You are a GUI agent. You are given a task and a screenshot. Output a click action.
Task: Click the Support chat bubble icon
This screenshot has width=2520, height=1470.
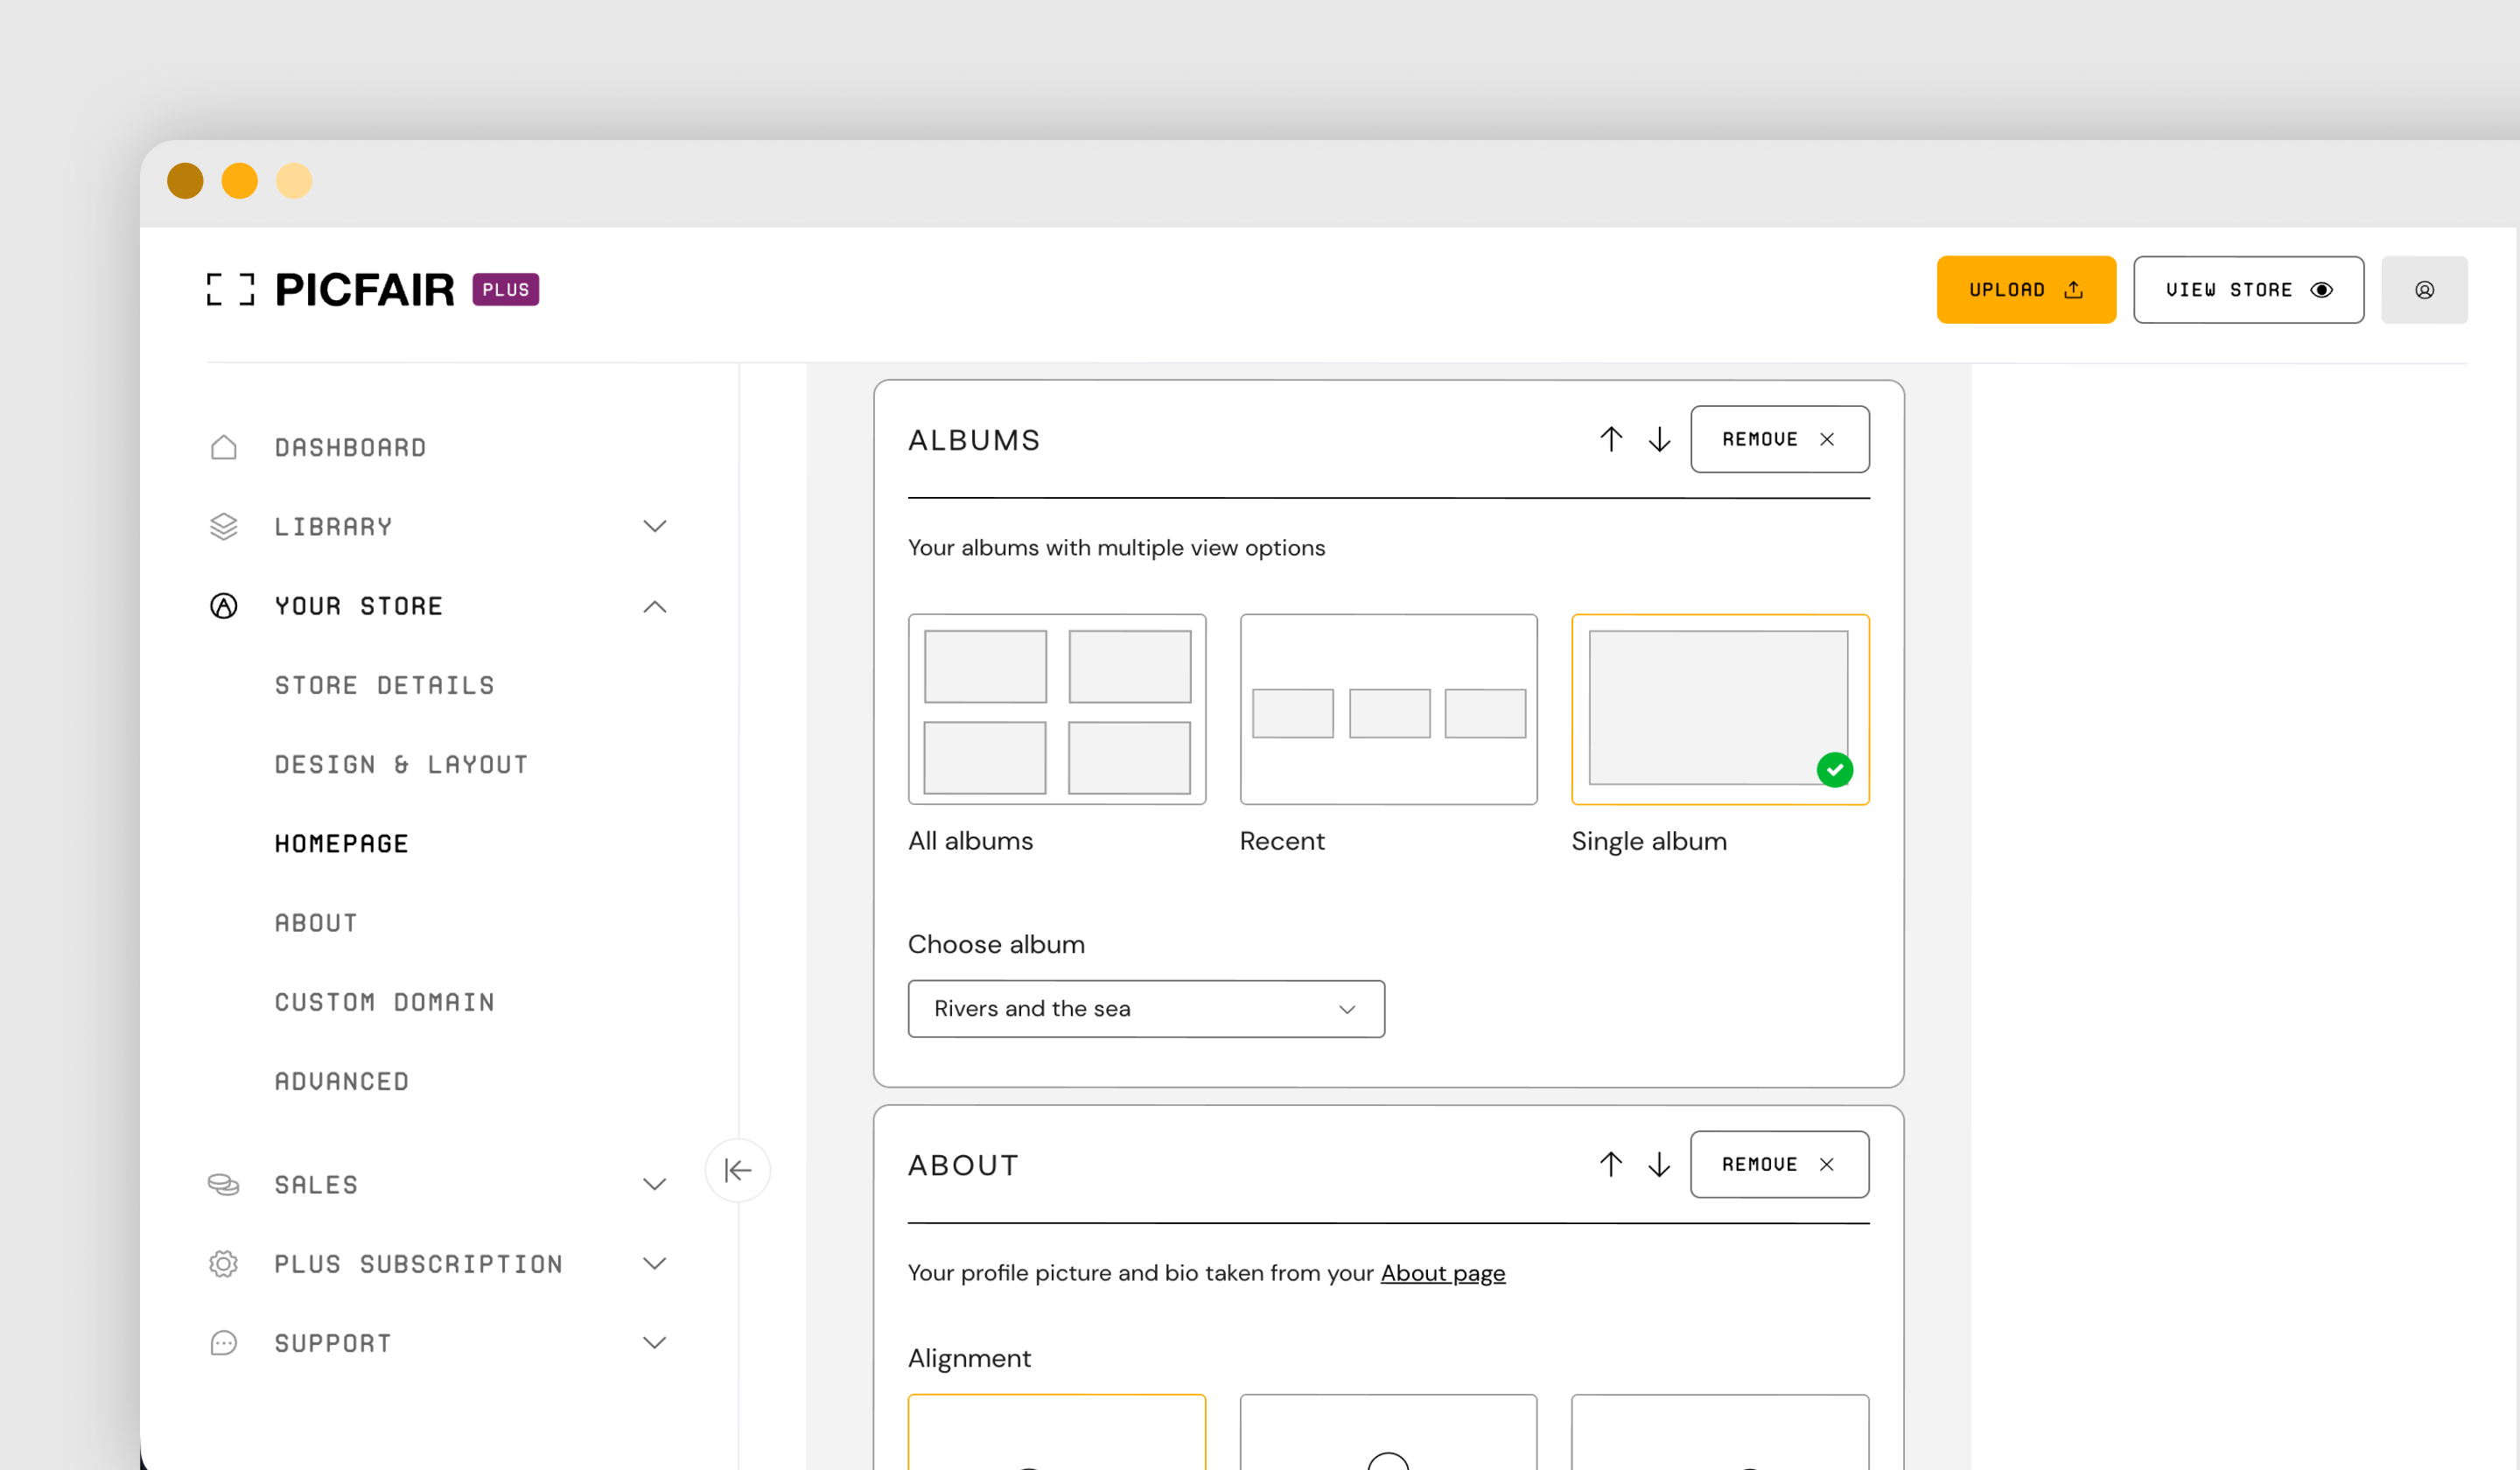pyautogui.click(x=224, y=1343)
